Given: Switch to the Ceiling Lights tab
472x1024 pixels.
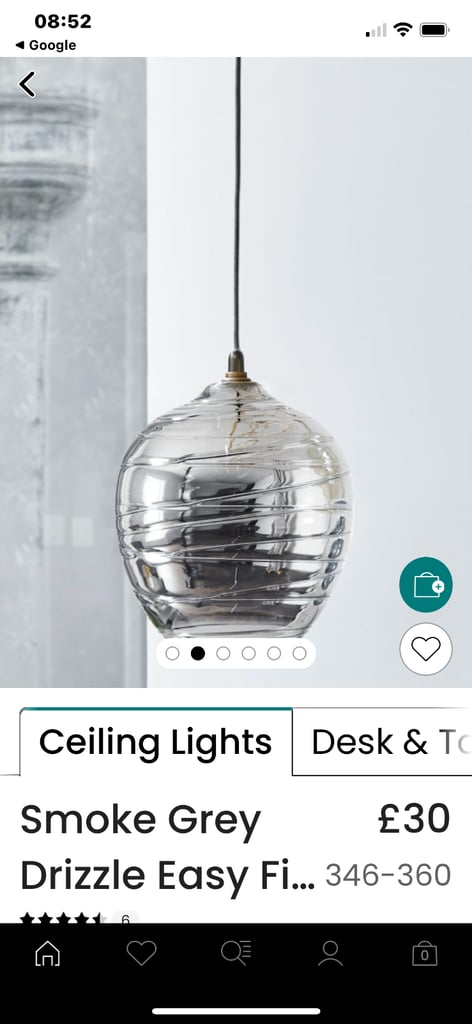Looking at the screenshot, I should [x=155, y=742].
